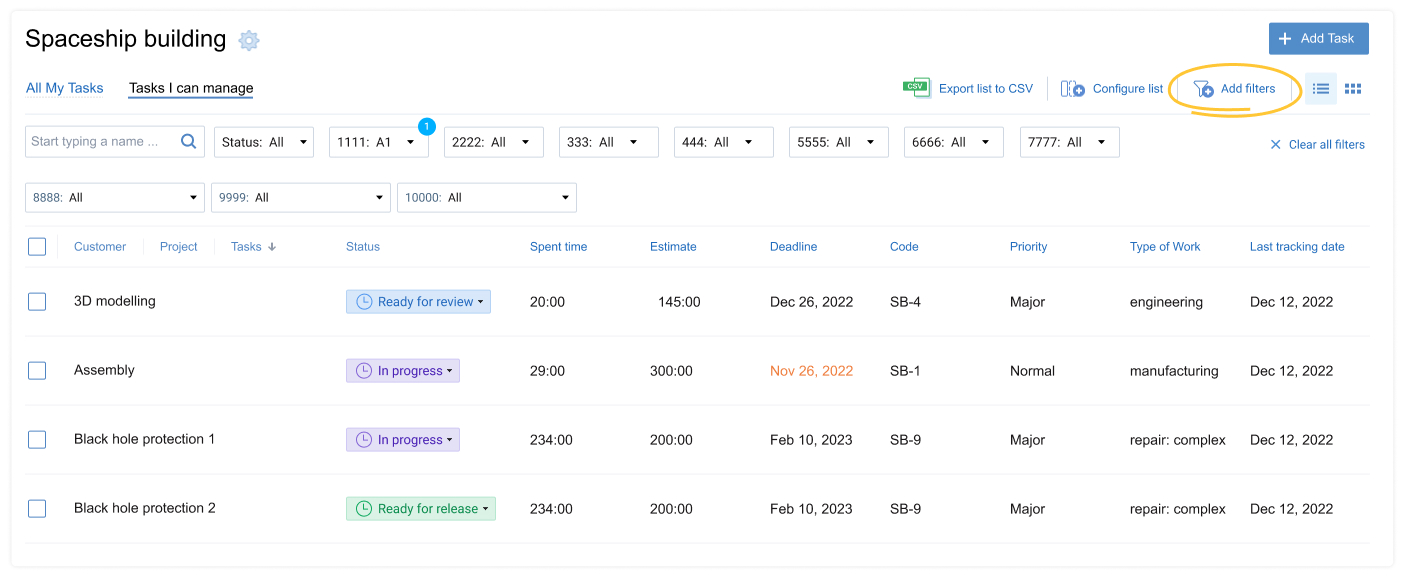Click the blue filter count badge on 1111
1406x581 pixels.
427,127
